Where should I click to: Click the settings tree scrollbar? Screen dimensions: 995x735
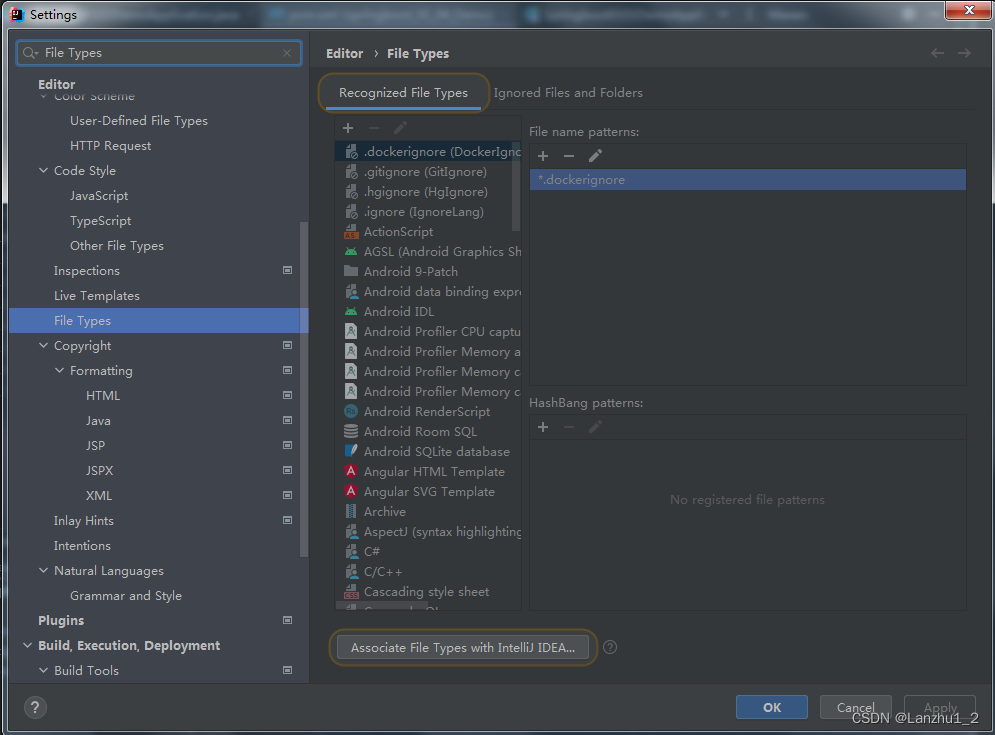point(303,389)
